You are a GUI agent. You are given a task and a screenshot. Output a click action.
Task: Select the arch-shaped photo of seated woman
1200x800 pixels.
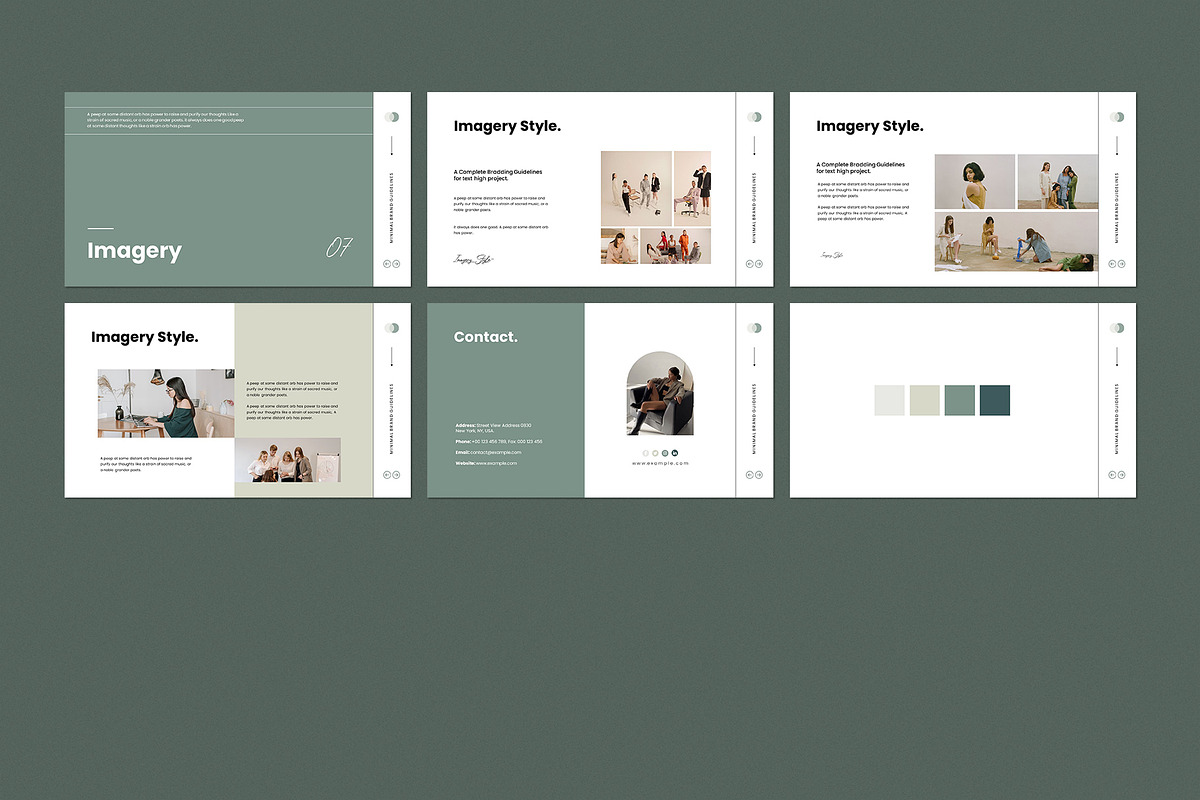[660, 393]
